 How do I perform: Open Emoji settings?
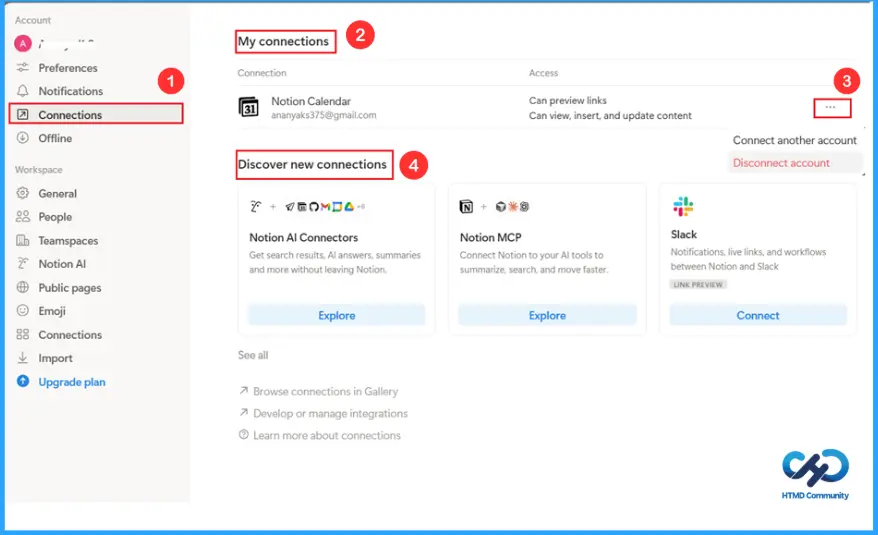point(52,311)
